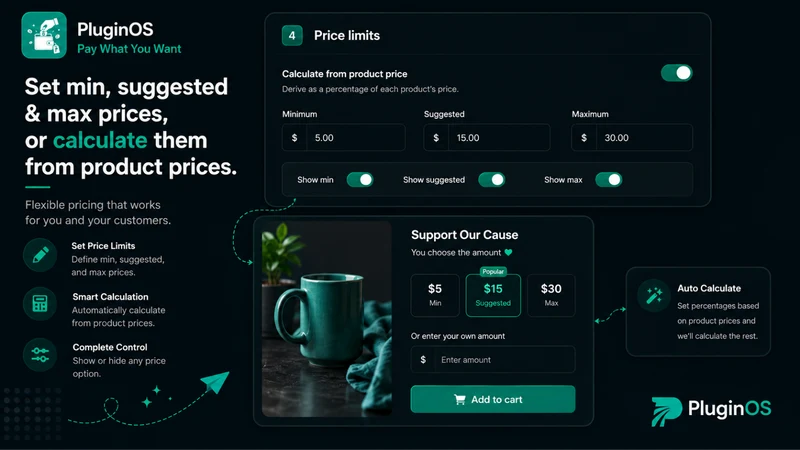Click the Add to cart button
This screenshot has height=450, width=800.
493,399
